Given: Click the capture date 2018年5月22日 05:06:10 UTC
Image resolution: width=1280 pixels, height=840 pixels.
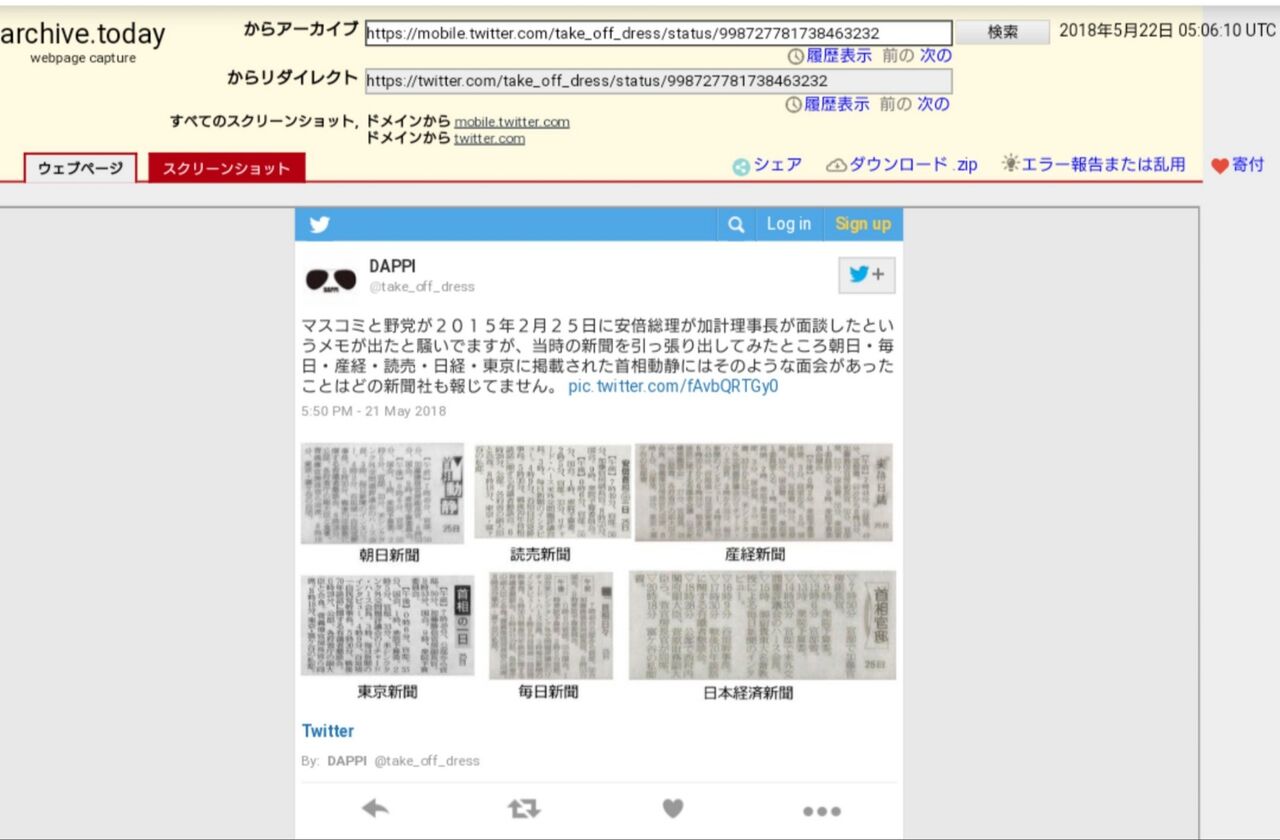Looking at the screenshot, I should click(1168, 30).
